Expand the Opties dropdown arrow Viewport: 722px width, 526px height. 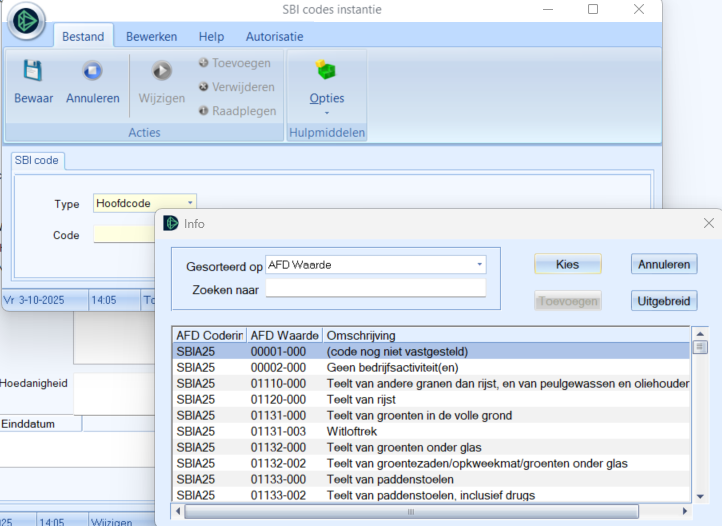[x=326, y=113]
